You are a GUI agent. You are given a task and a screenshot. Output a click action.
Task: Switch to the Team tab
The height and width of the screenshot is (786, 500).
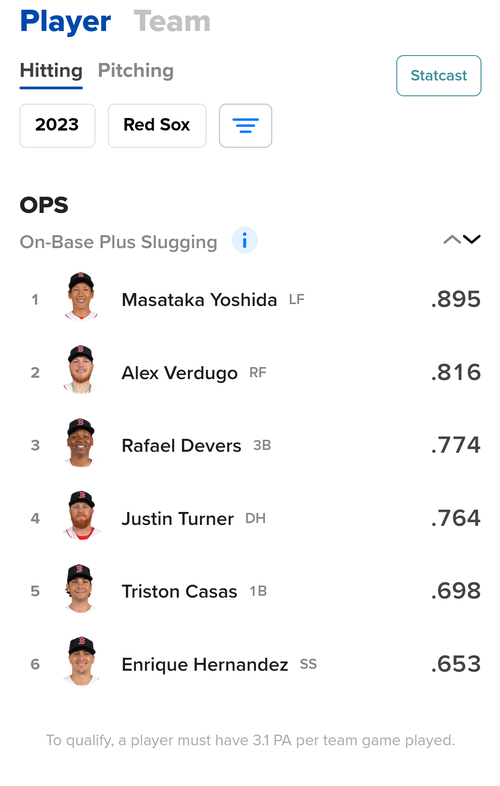[x=172, y=22]
